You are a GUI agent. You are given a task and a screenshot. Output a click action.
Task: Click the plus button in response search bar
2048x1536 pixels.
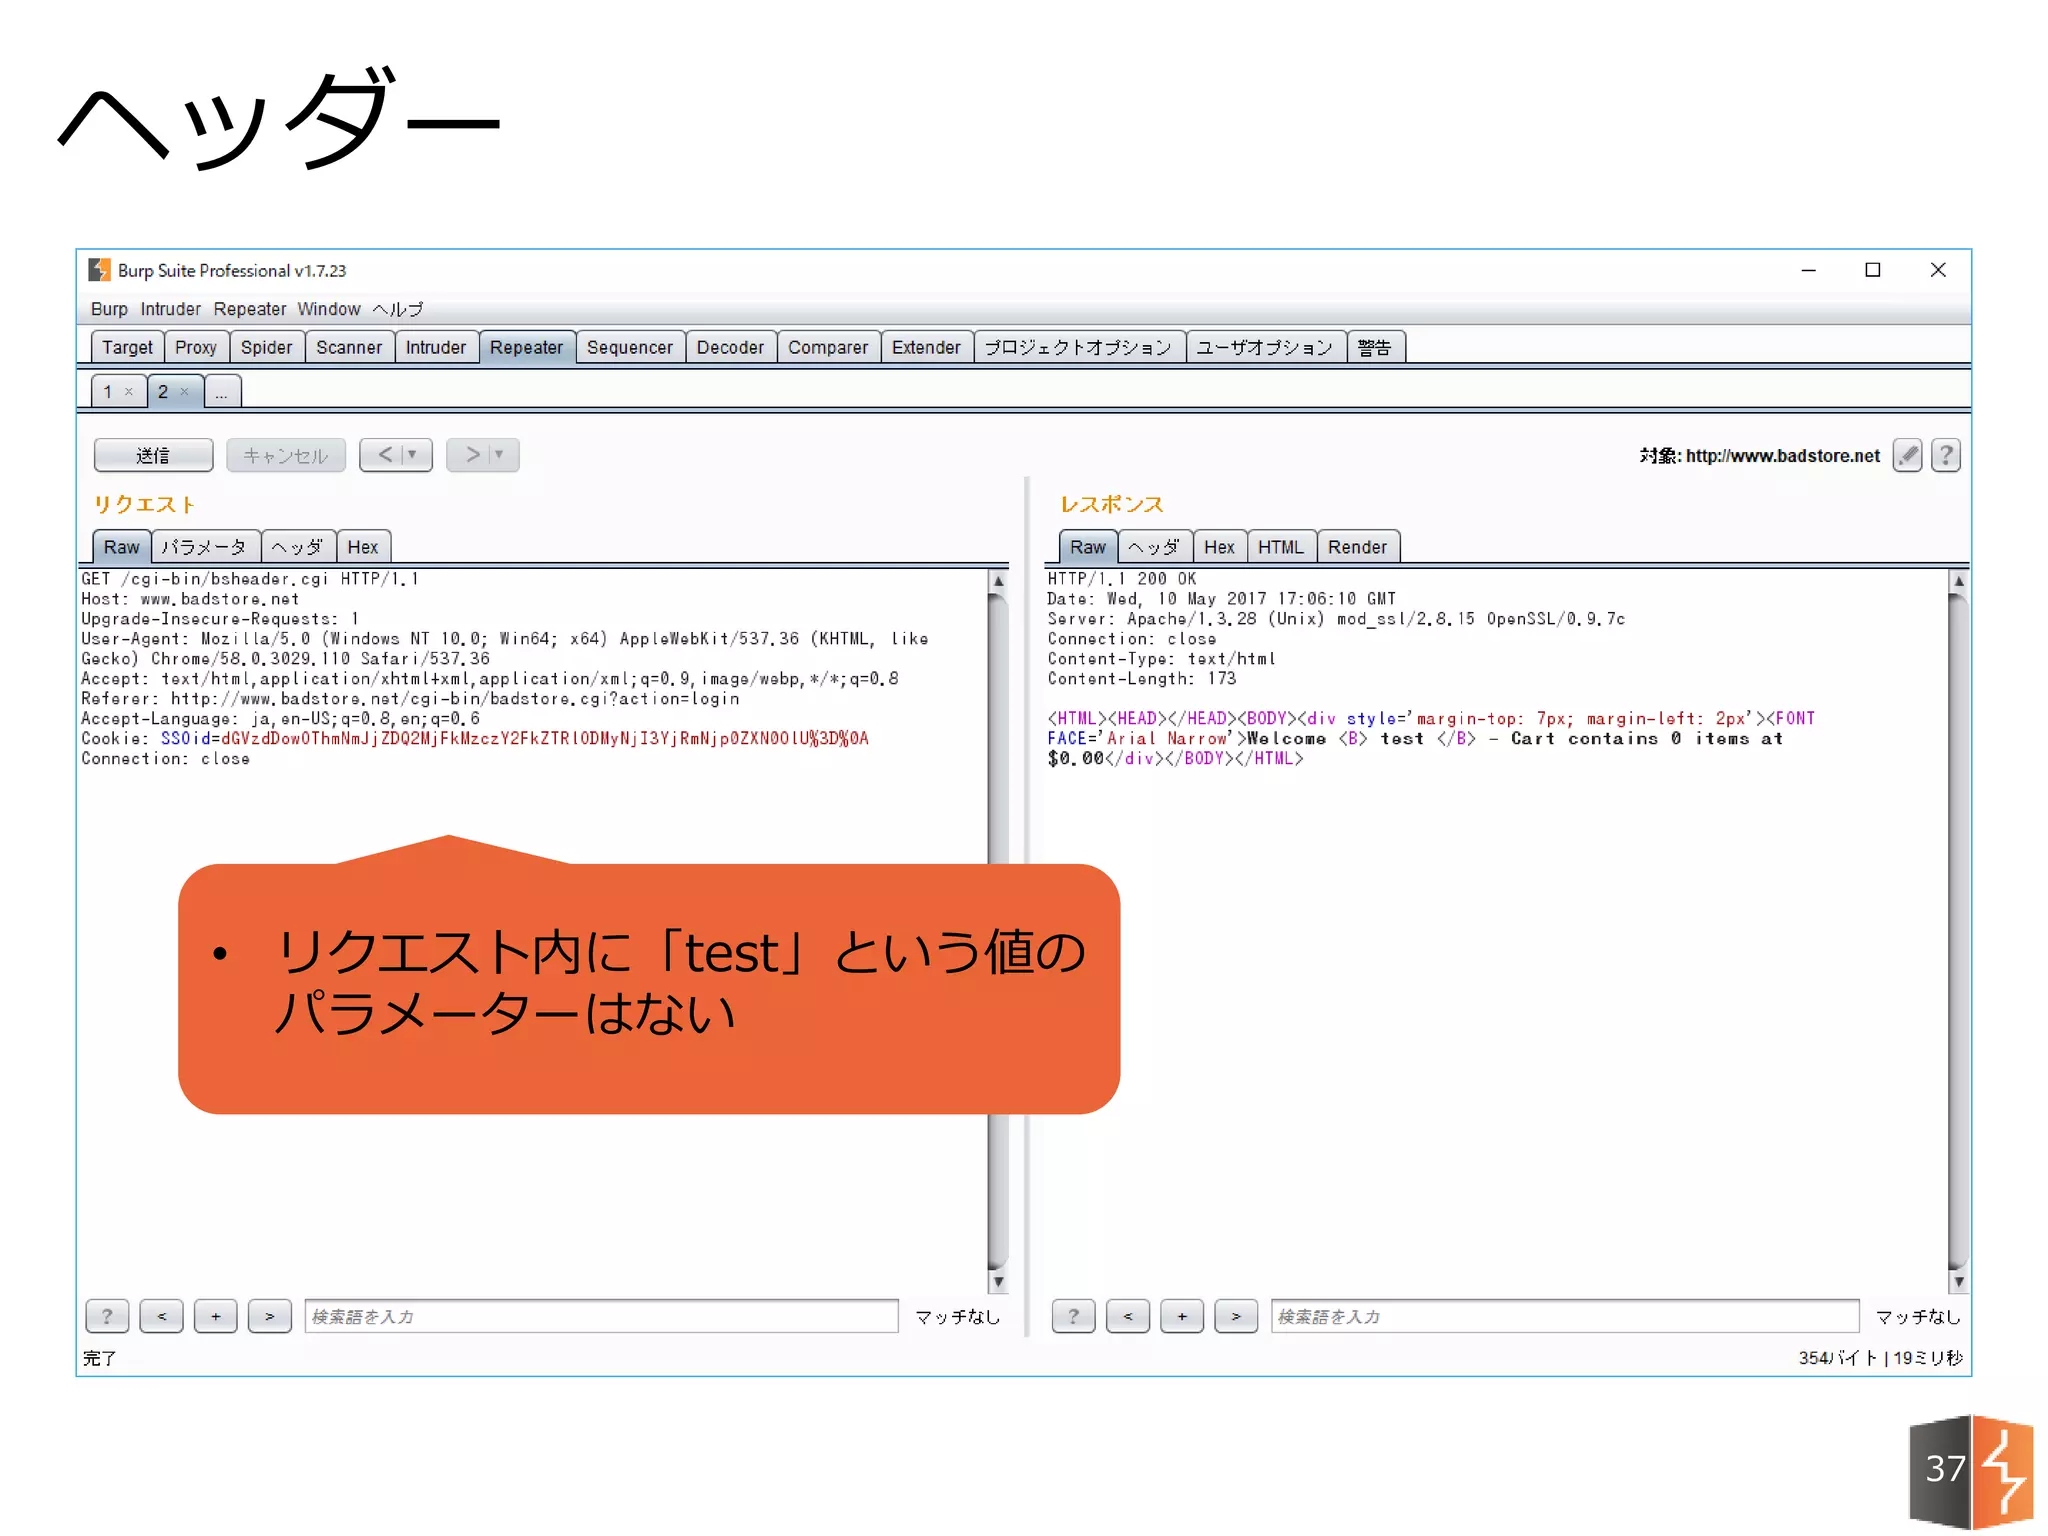pos(1181,1316)
